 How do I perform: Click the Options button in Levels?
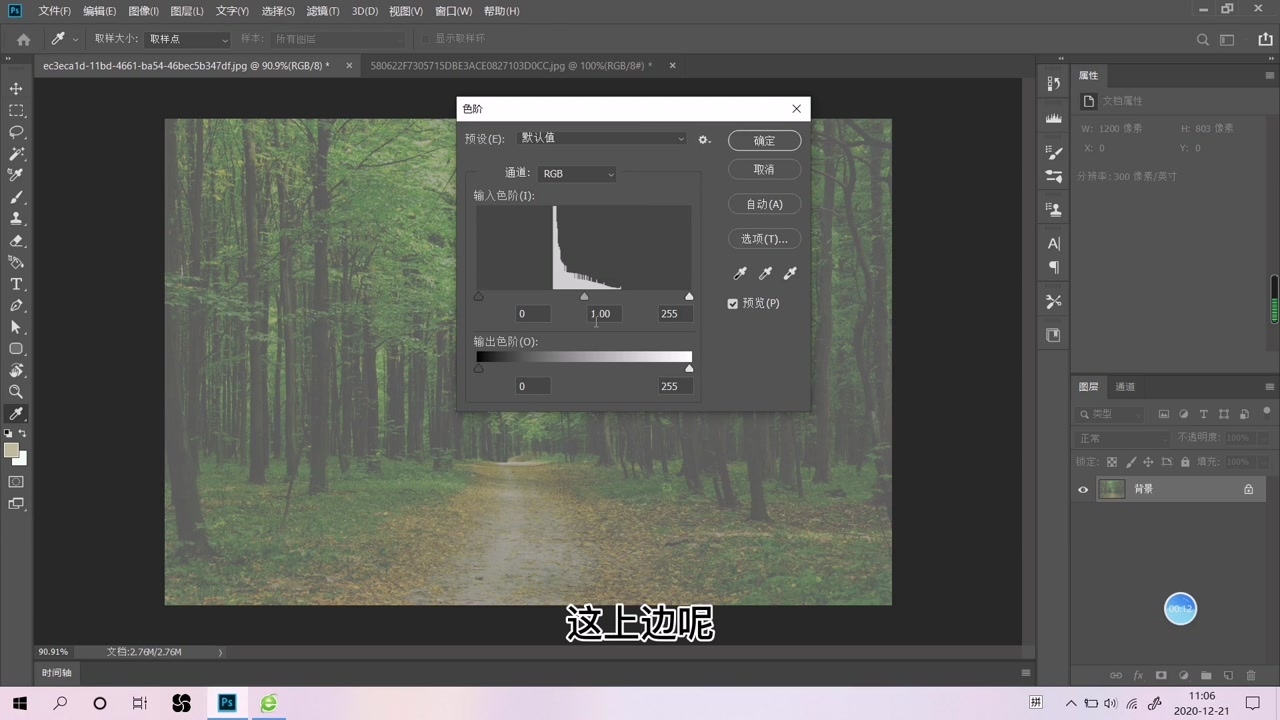[x=765, y=239]
